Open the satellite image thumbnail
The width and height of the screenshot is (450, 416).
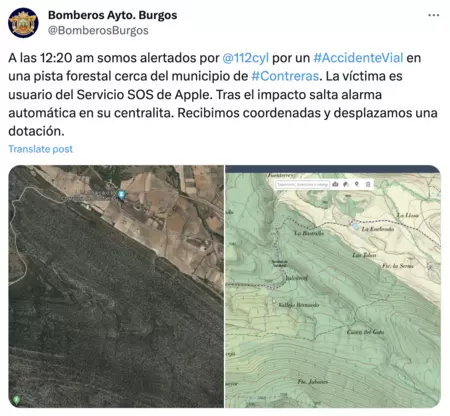[x=116, y=286]
